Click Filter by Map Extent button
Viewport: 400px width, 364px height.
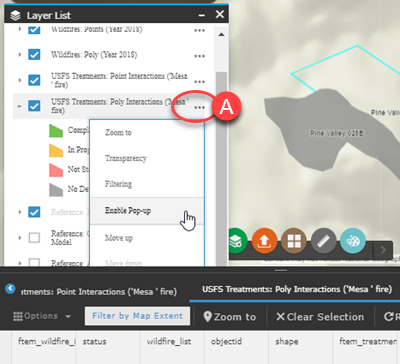tap(137, 316)
